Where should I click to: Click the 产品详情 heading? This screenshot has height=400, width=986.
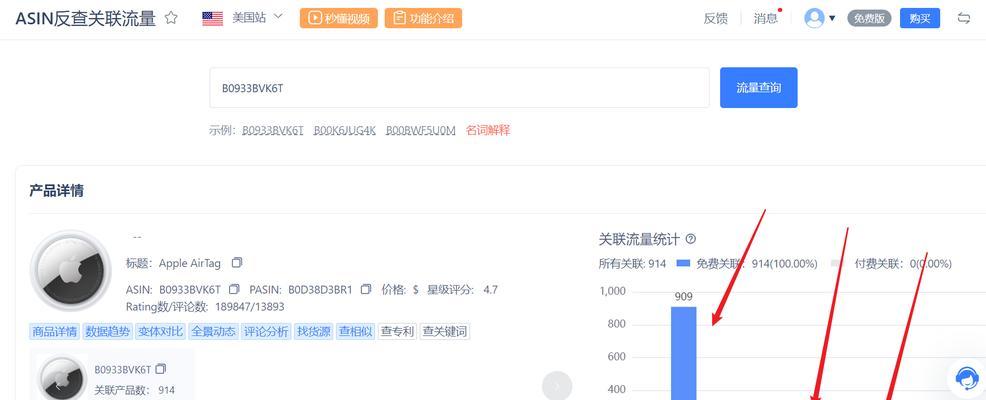(x=57, y=191)
